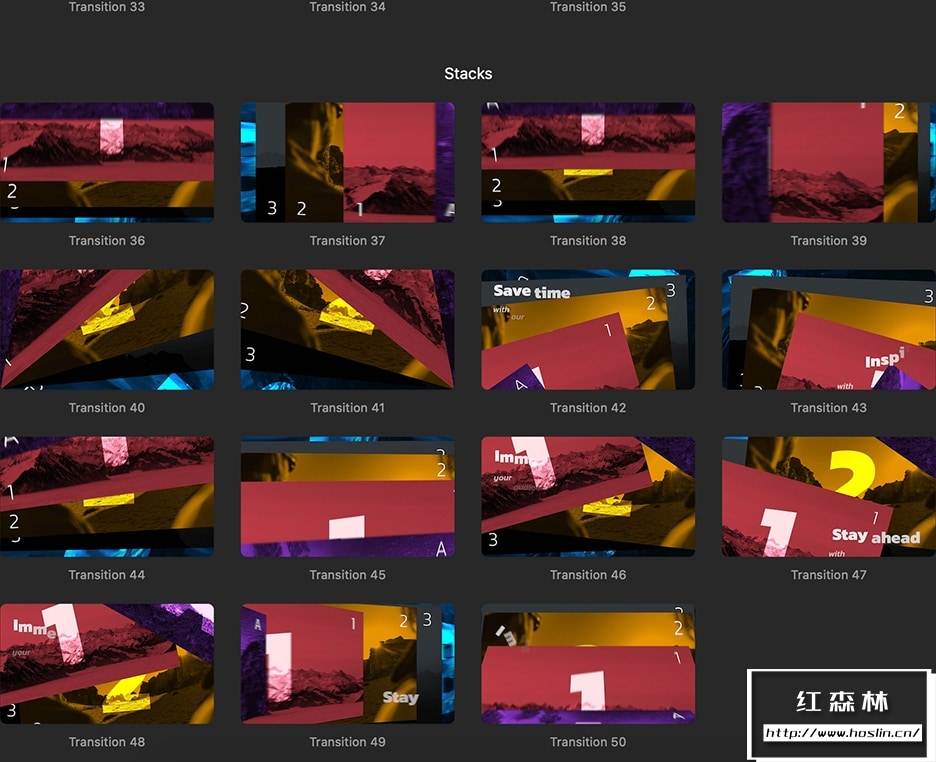Screen dimensions: 936x762
Task: Click the label text Transition 45
Action: pos(347,575)
